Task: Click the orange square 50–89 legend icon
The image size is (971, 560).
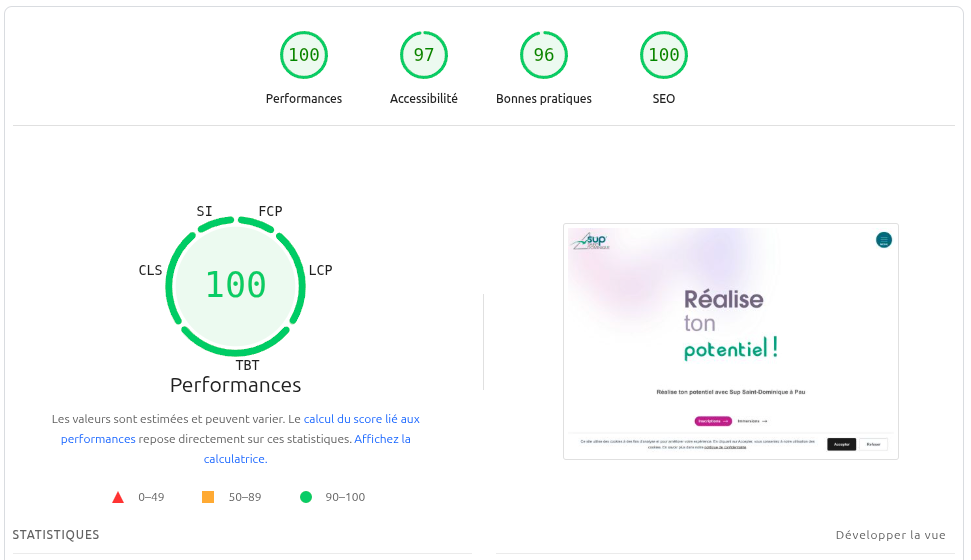Action: click(208, 497)
